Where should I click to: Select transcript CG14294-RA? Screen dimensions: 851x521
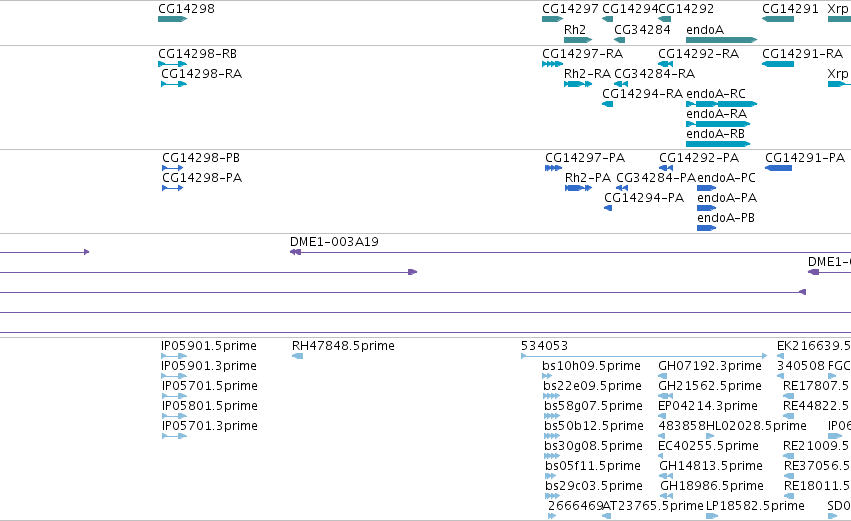tap(607, 104)
